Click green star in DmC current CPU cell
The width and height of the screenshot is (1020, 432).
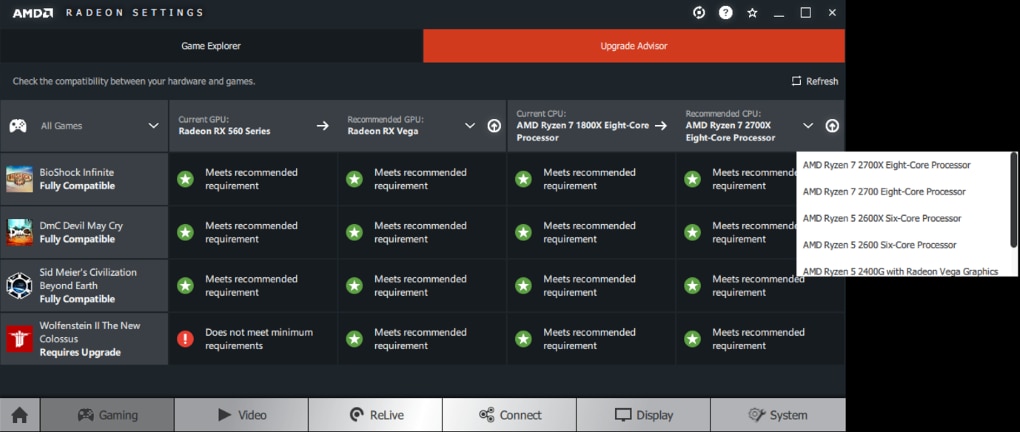coord(523,232)
